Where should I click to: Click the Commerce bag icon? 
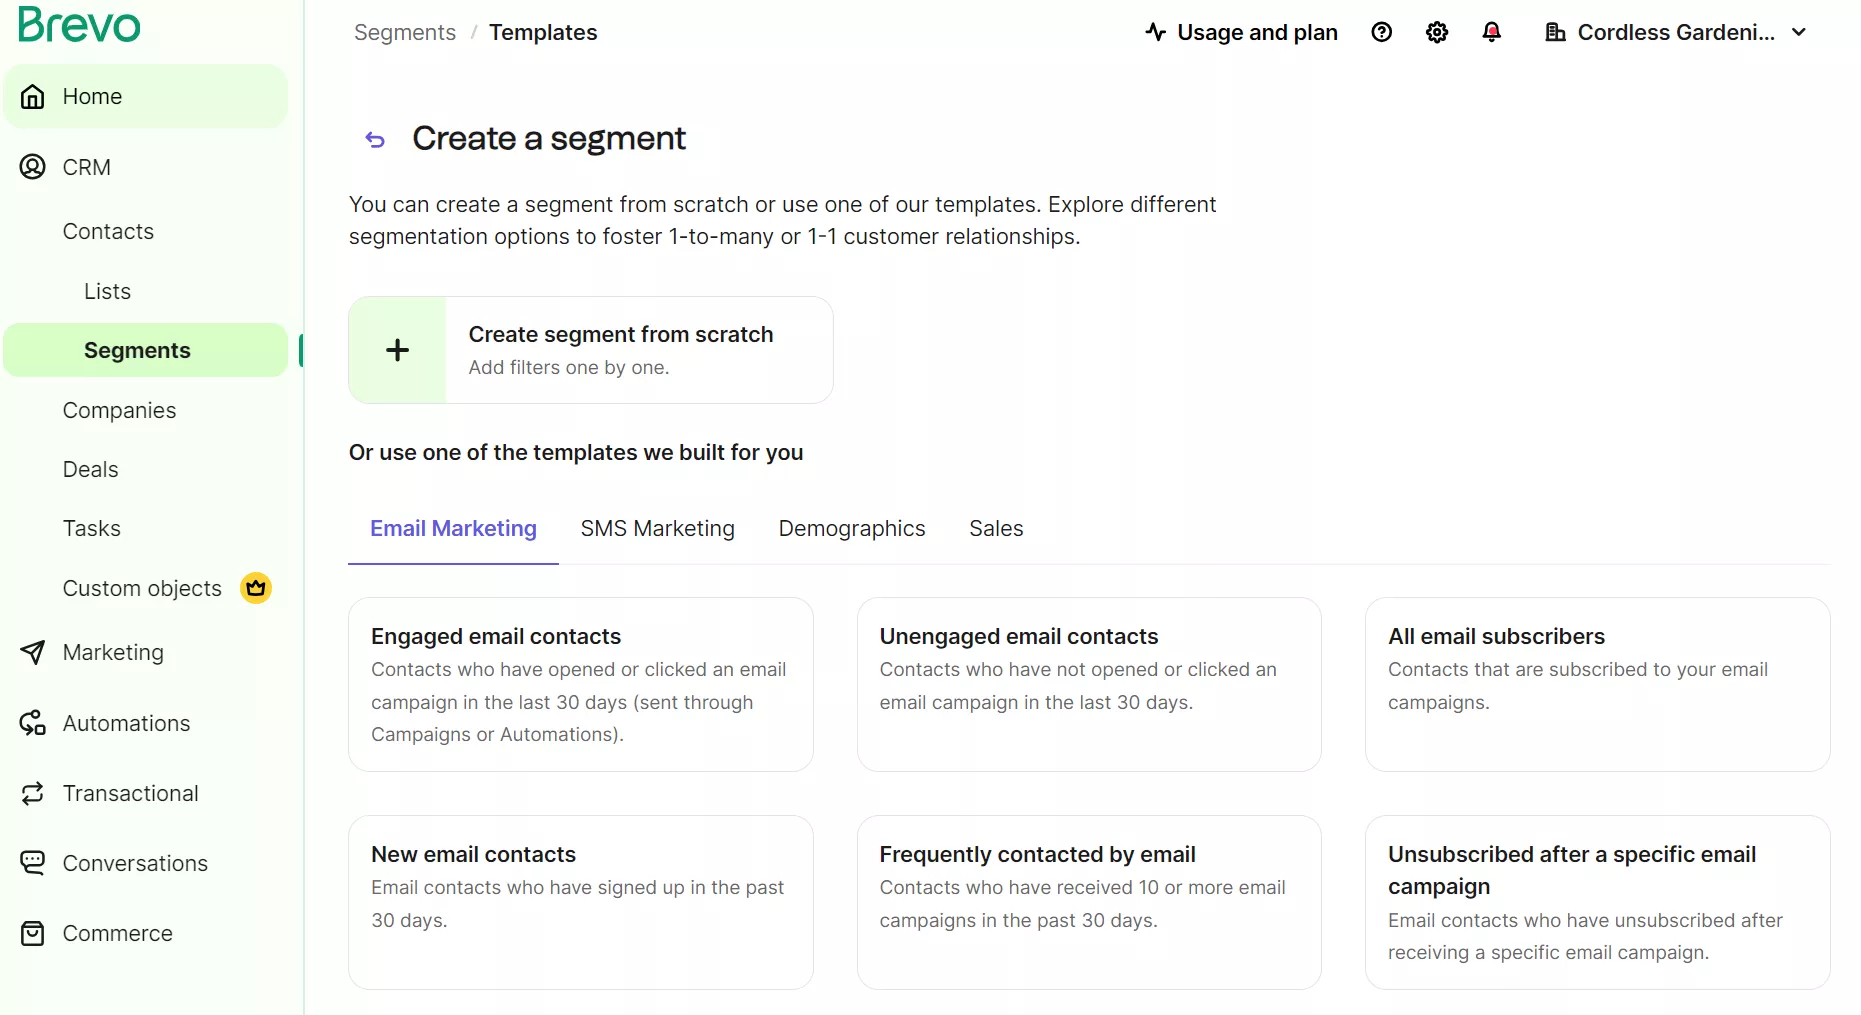coord(31,933)
